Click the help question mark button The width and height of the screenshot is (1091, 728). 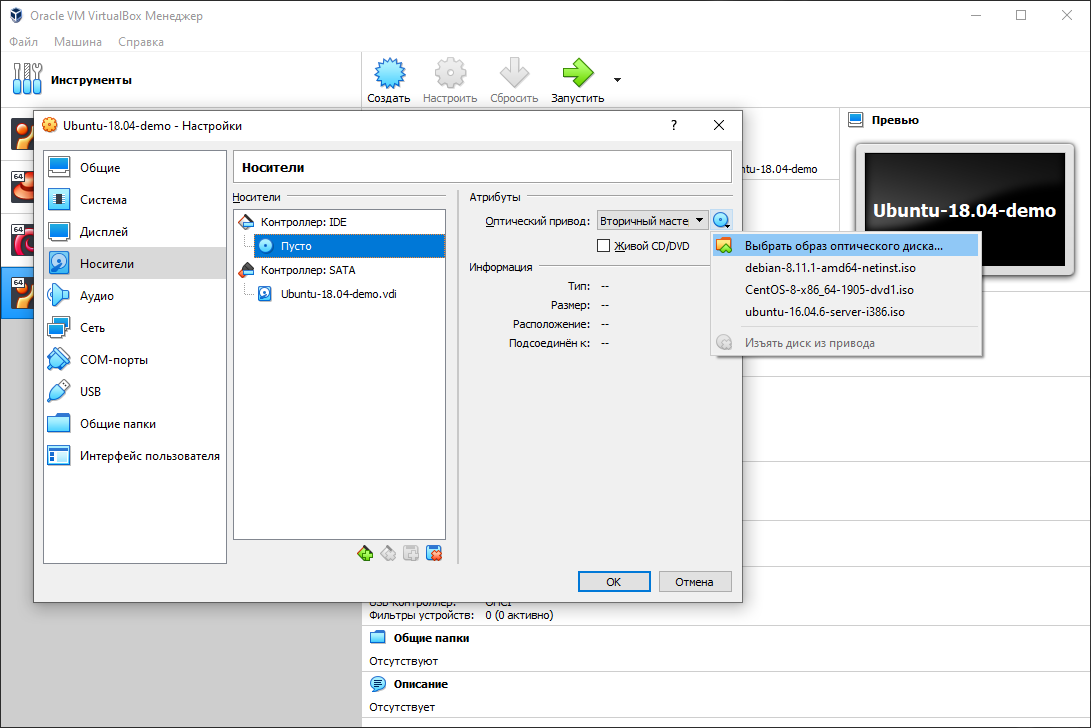pyautogui.click(x=674, y=125)
